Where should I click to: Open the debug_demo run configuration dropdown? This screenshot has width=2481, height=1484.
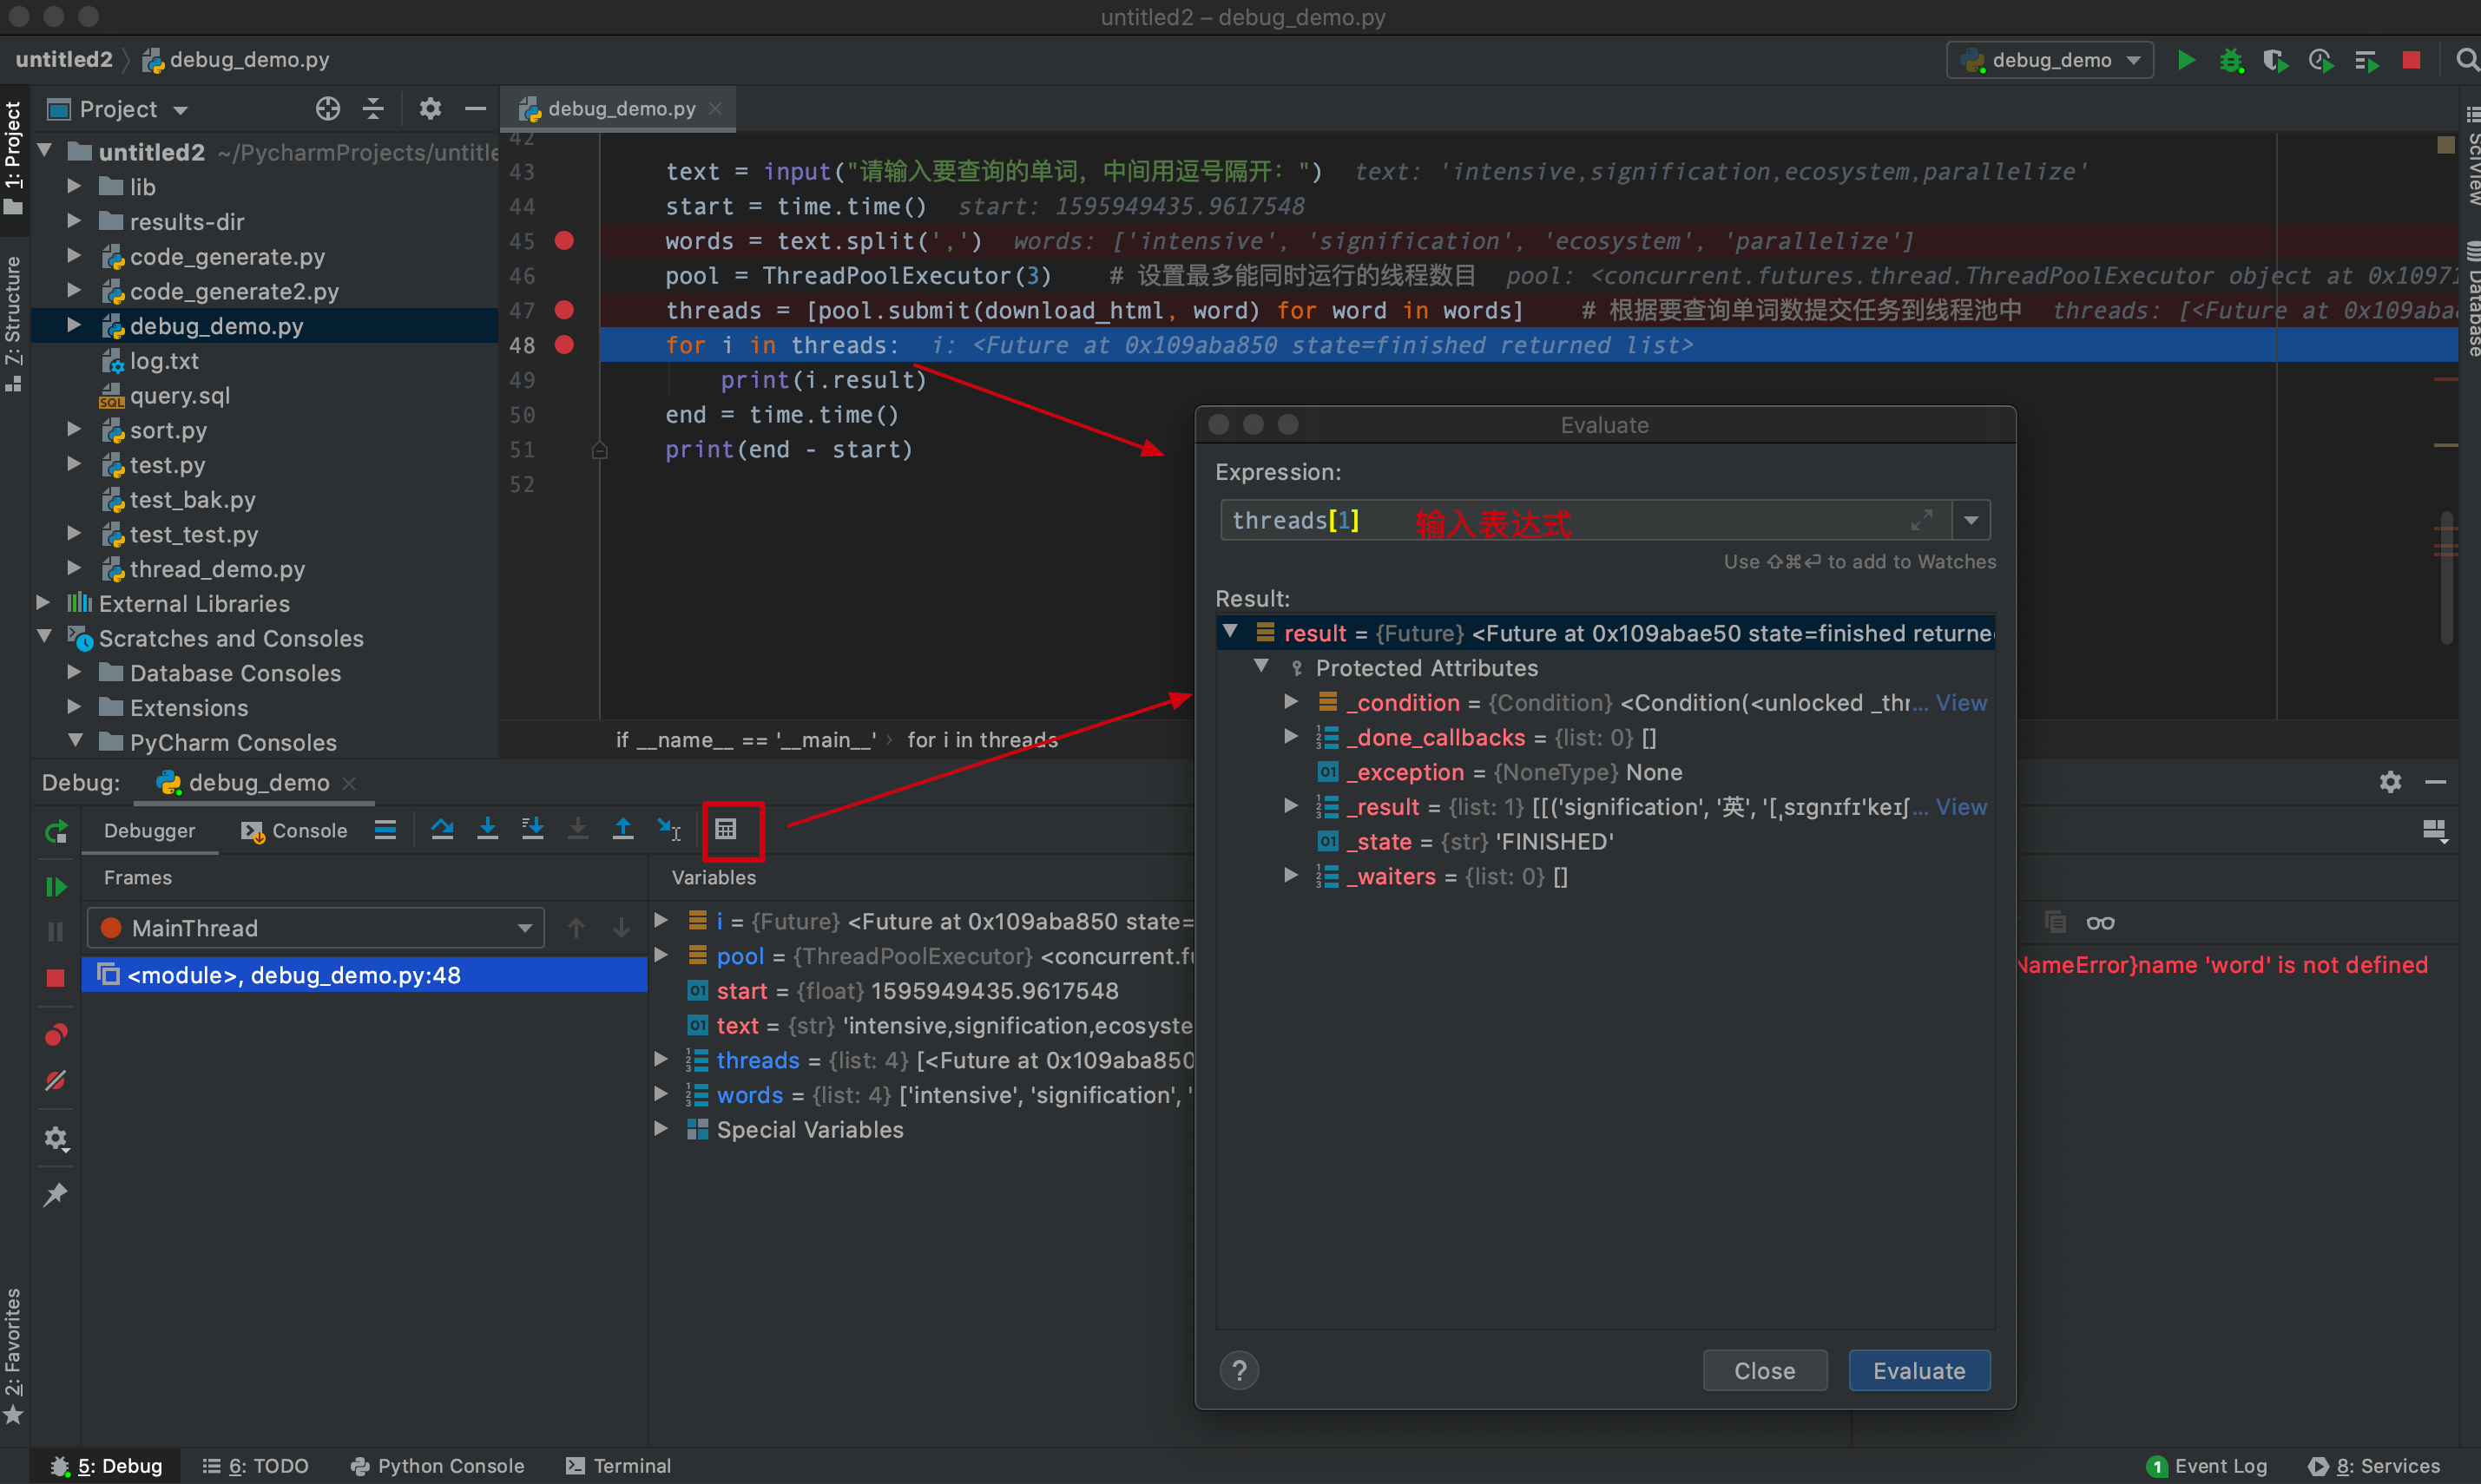coord(2049,60)
